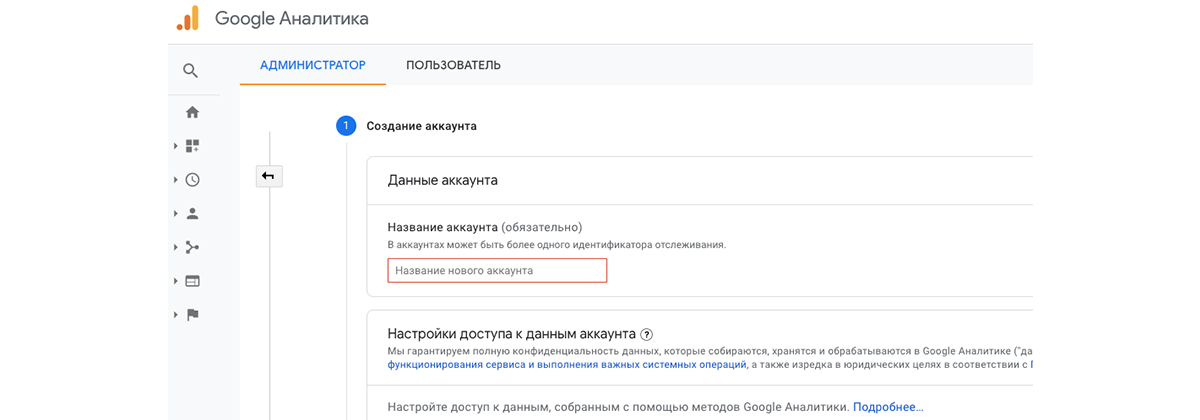Expand the Customization section arrow
Image resolution: width=1200 pixels, height=420 pixels.
point(176,146)
